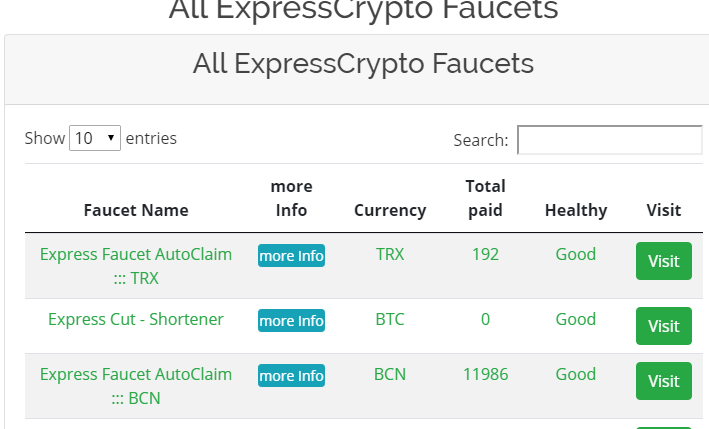Click the Search input field
The width and height of the screenshot is (709, 429).
coord(609,140)
